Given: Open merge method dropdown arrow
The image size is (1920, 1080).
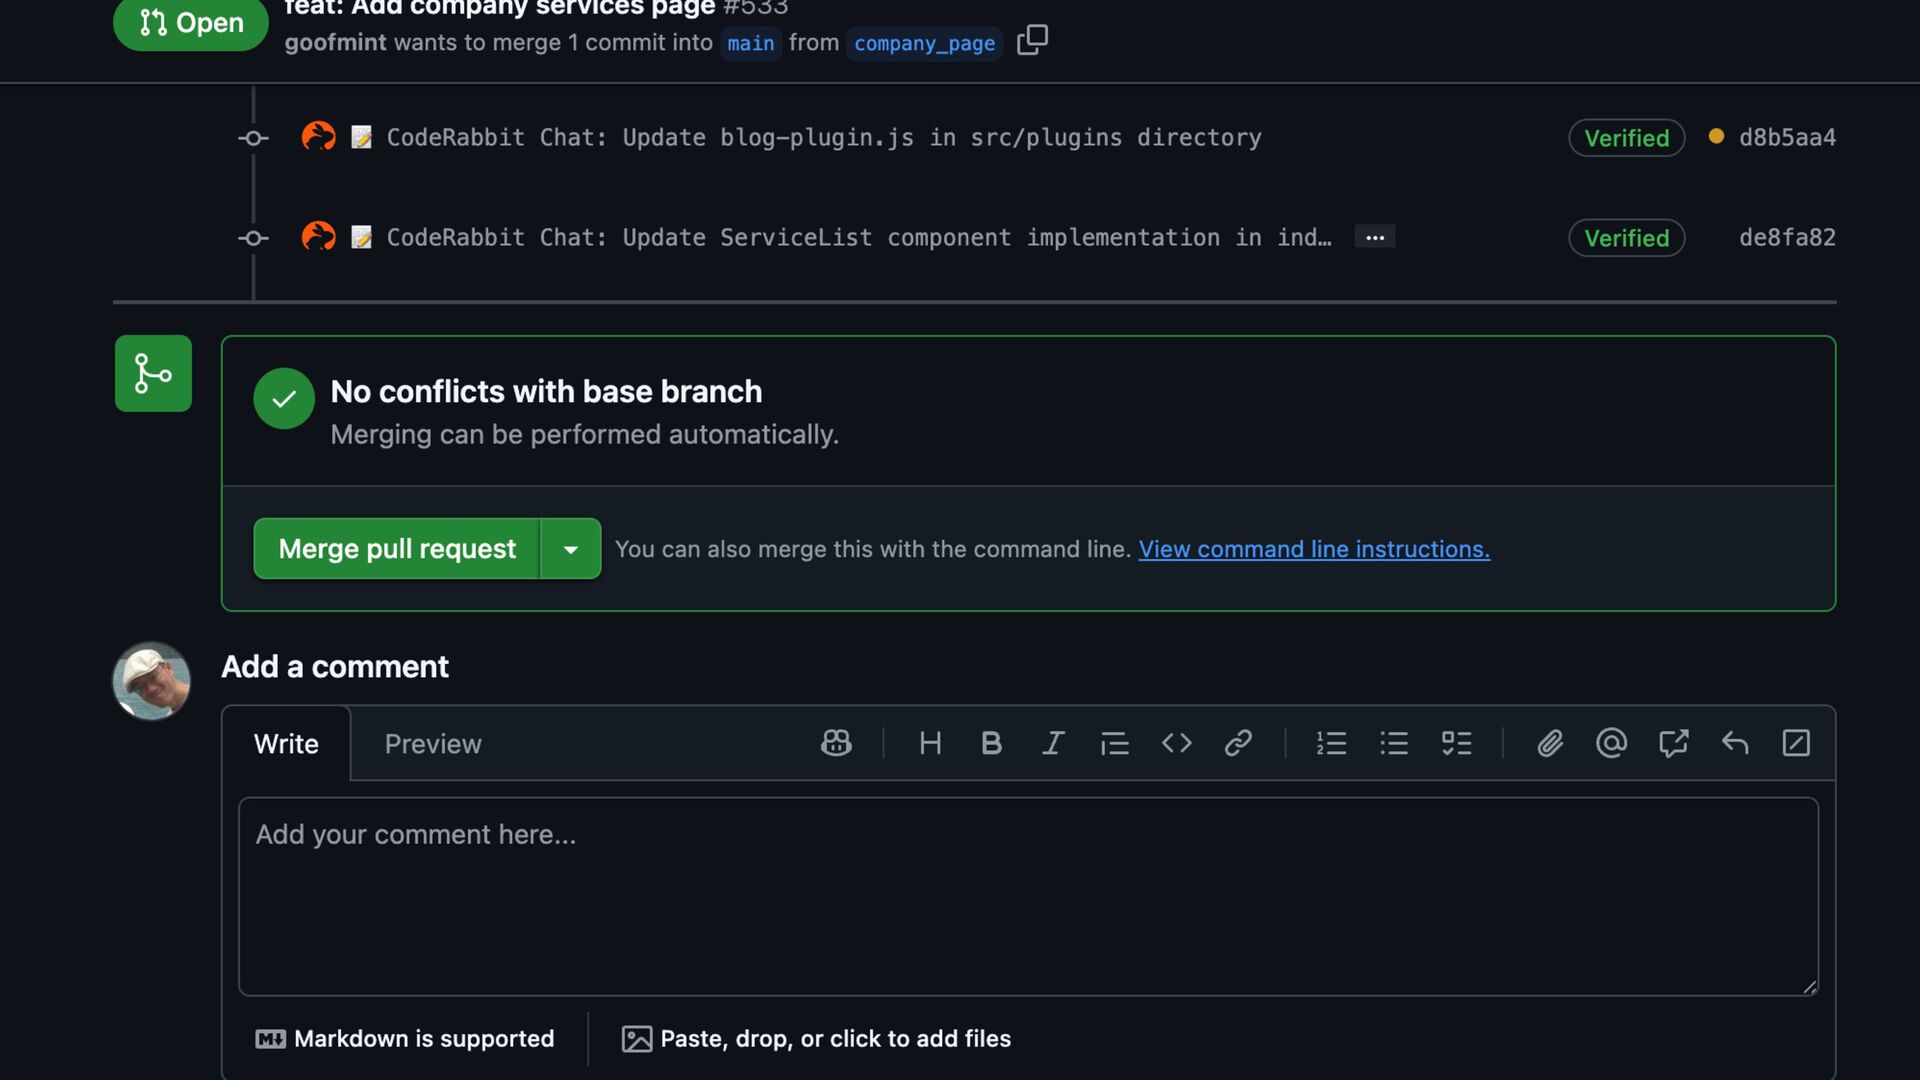Looking at the screenshot, I should (570, 549).
